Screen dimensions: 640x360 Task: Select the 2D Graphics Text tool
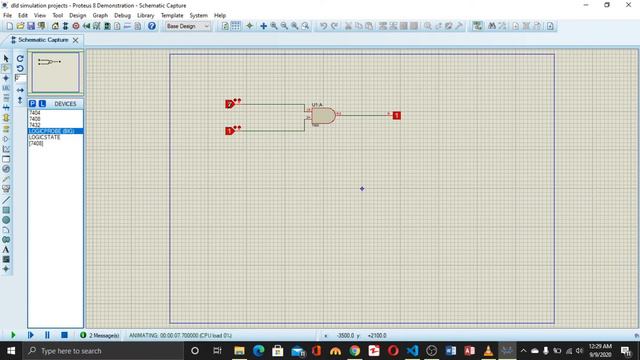pos(6,249)
